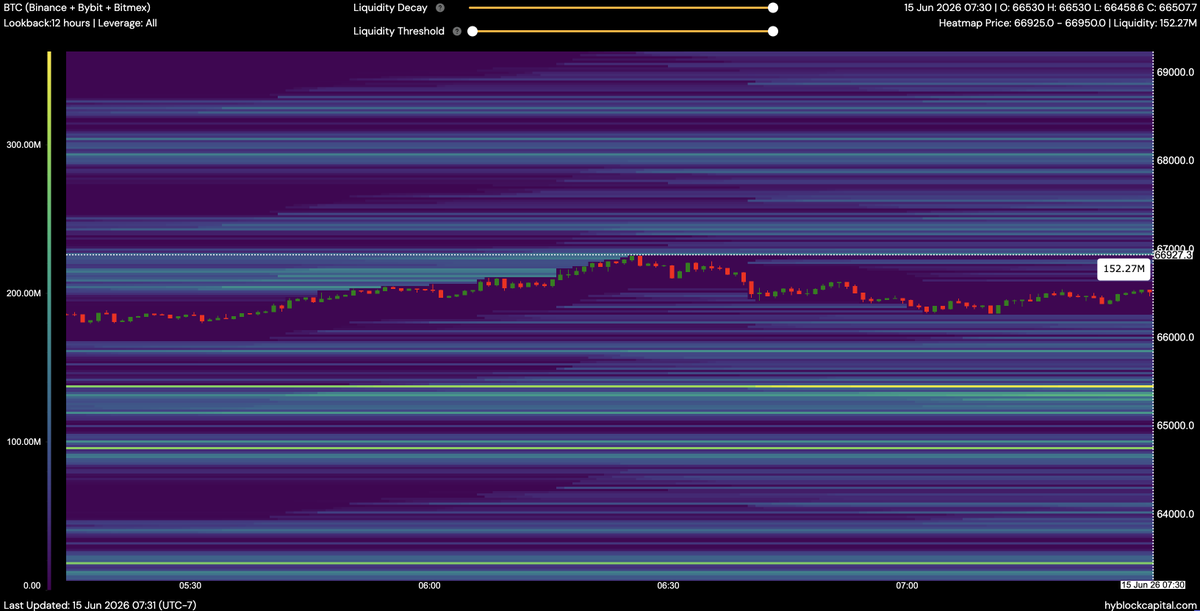Click the 66000.0 price axis label
This screenshot has height=611, width=1200.
[1175, 337]
